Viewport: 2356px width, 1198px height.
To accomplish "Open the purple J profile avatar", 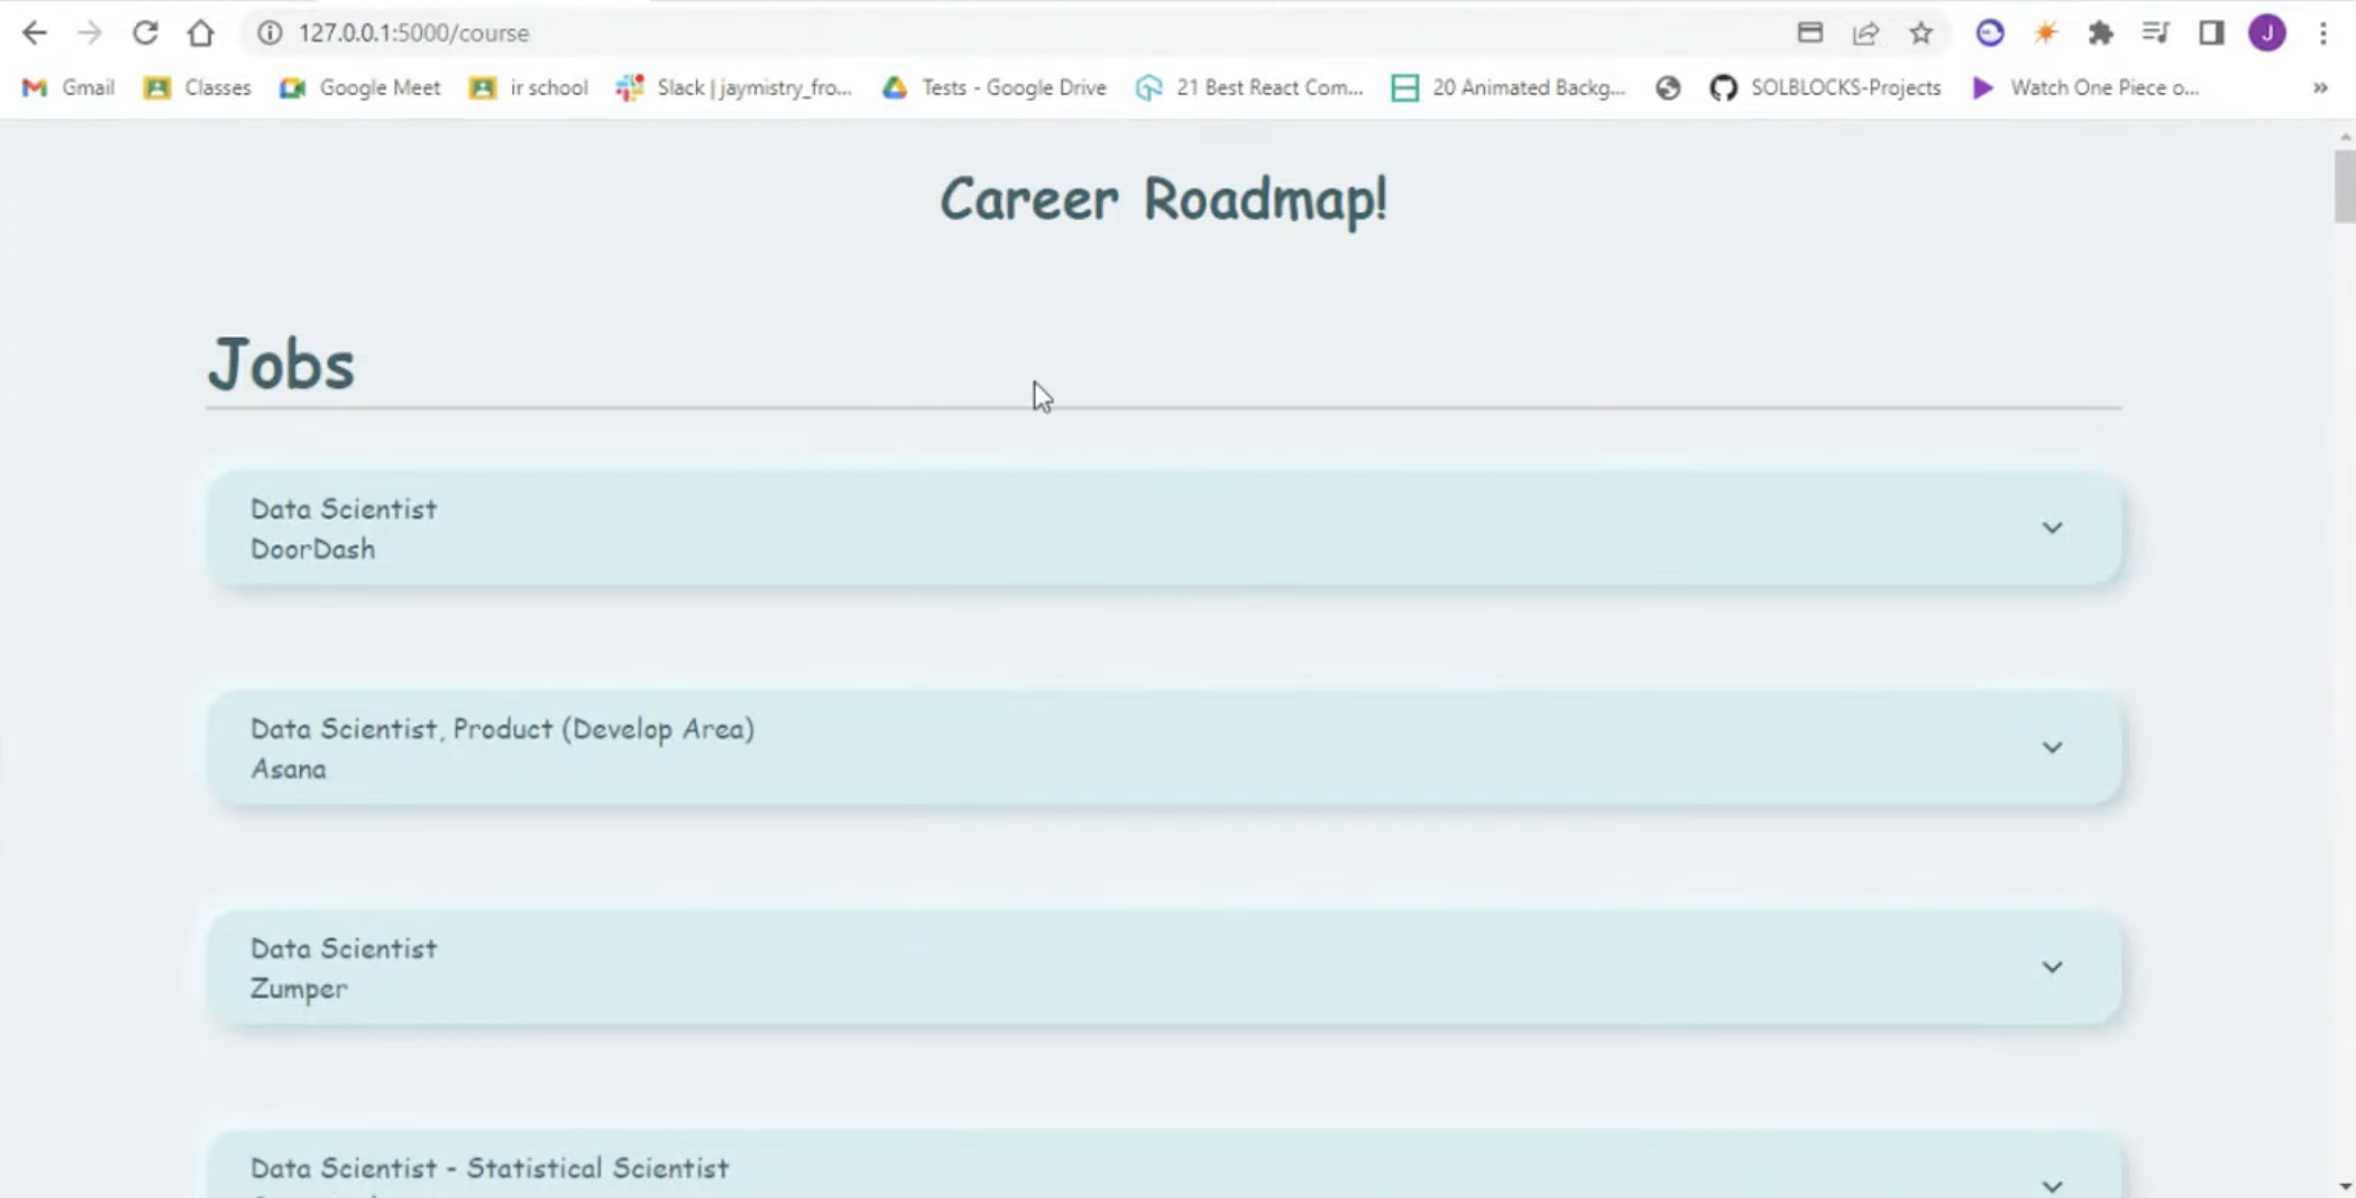I will coord(2267,33).
